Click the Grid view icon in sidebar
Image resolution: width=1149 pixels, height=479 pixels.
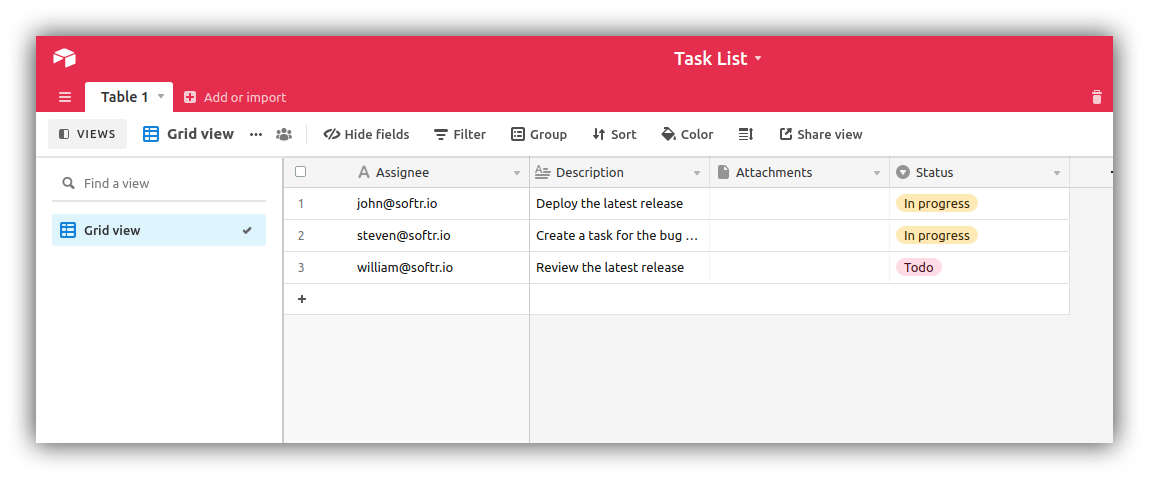click(x=67, y=230)
